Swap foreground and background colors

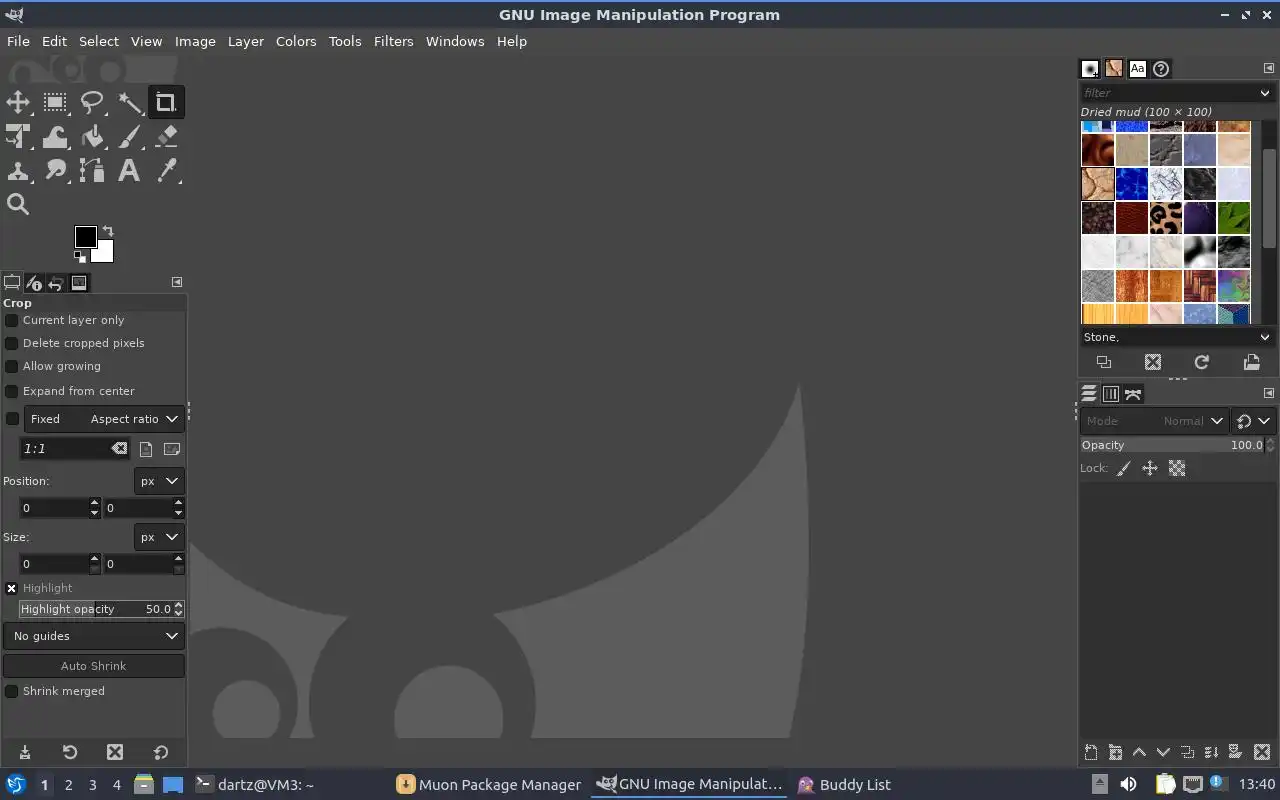(x=108, y=231)
